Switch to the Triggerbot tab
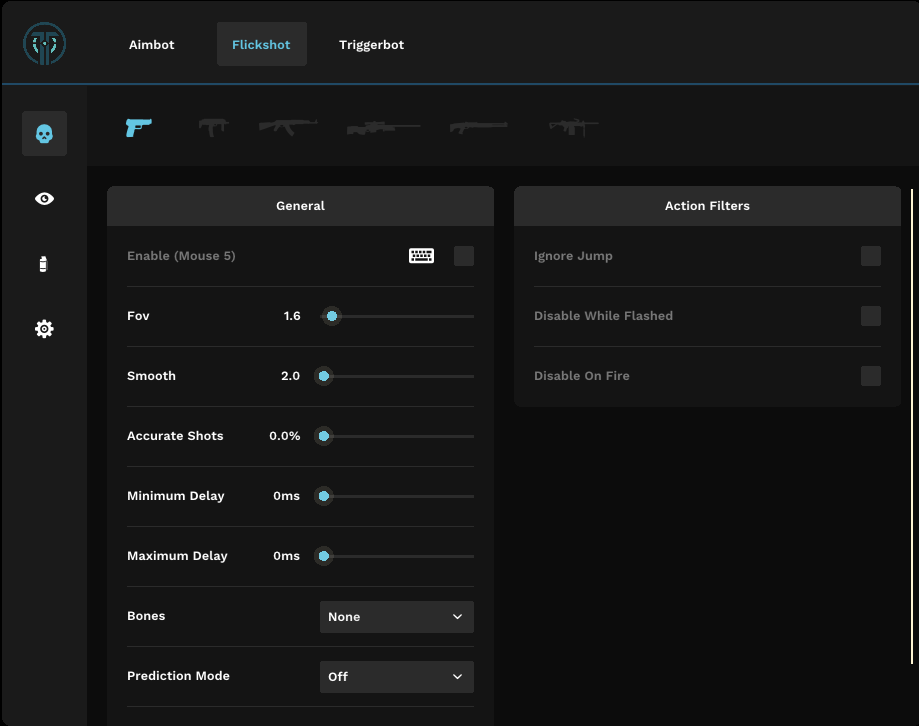Image resolution: width=919 pixels, height=726 pixels. click(371, 45)
